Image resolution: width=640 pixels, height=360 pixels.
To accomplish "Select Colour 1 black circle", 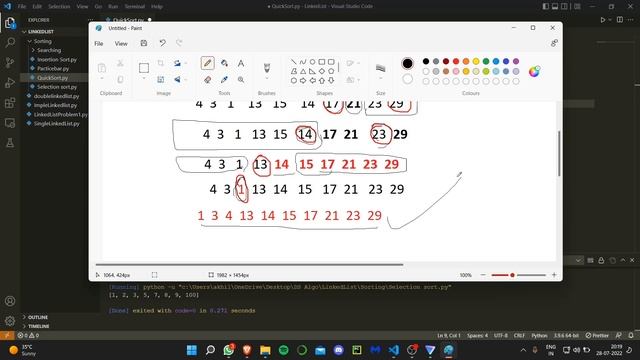I will click(407, 63).
